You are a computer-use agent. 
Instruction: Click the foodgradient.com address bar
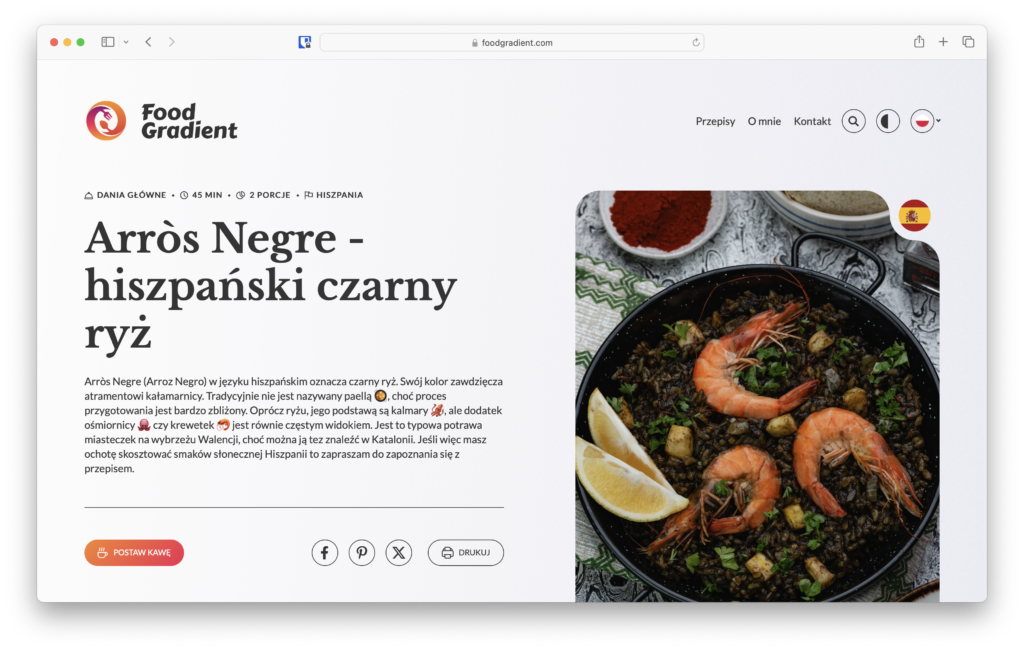[x=511, y=42]
